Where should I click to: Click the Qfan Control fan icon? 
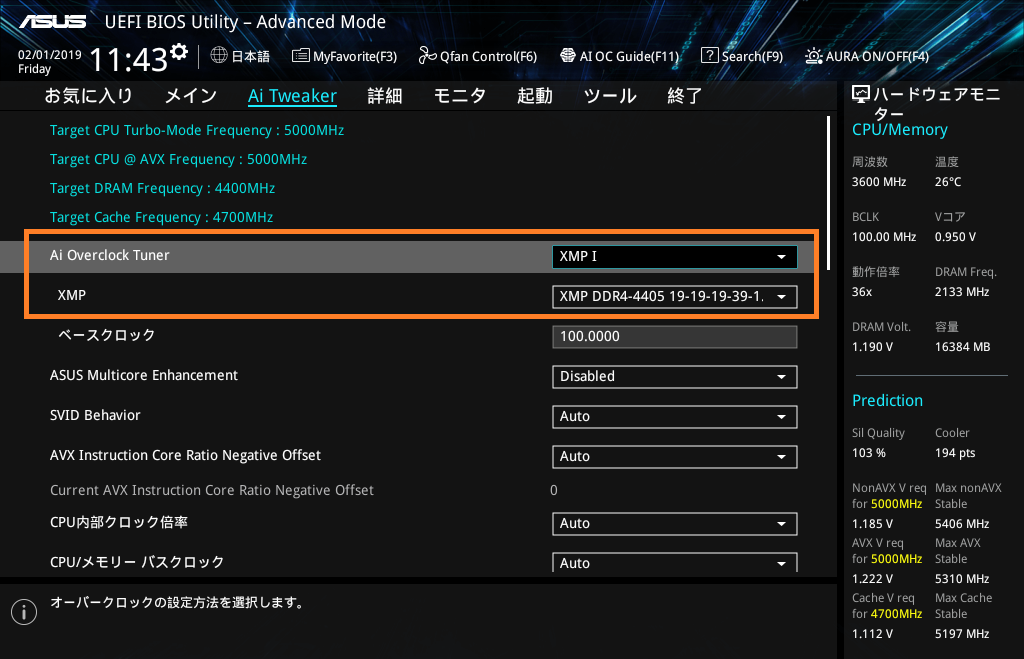pos(427,56)
